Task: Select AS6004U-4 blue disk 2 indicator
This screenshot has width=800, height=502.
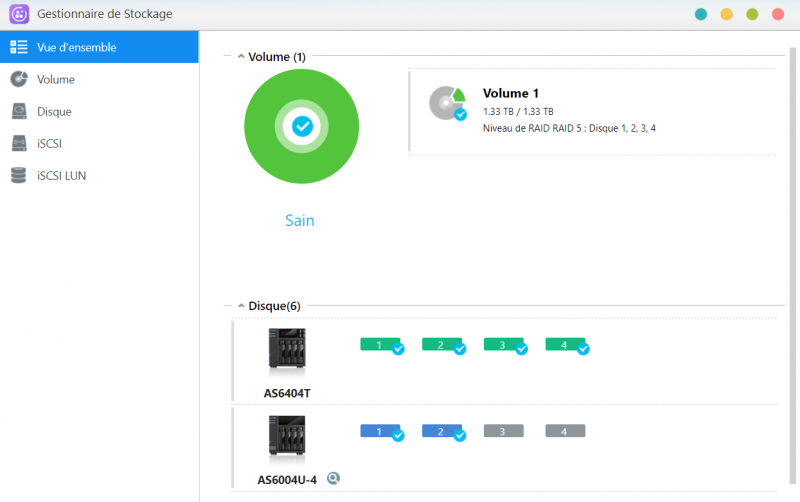Action: pos(443,432)
